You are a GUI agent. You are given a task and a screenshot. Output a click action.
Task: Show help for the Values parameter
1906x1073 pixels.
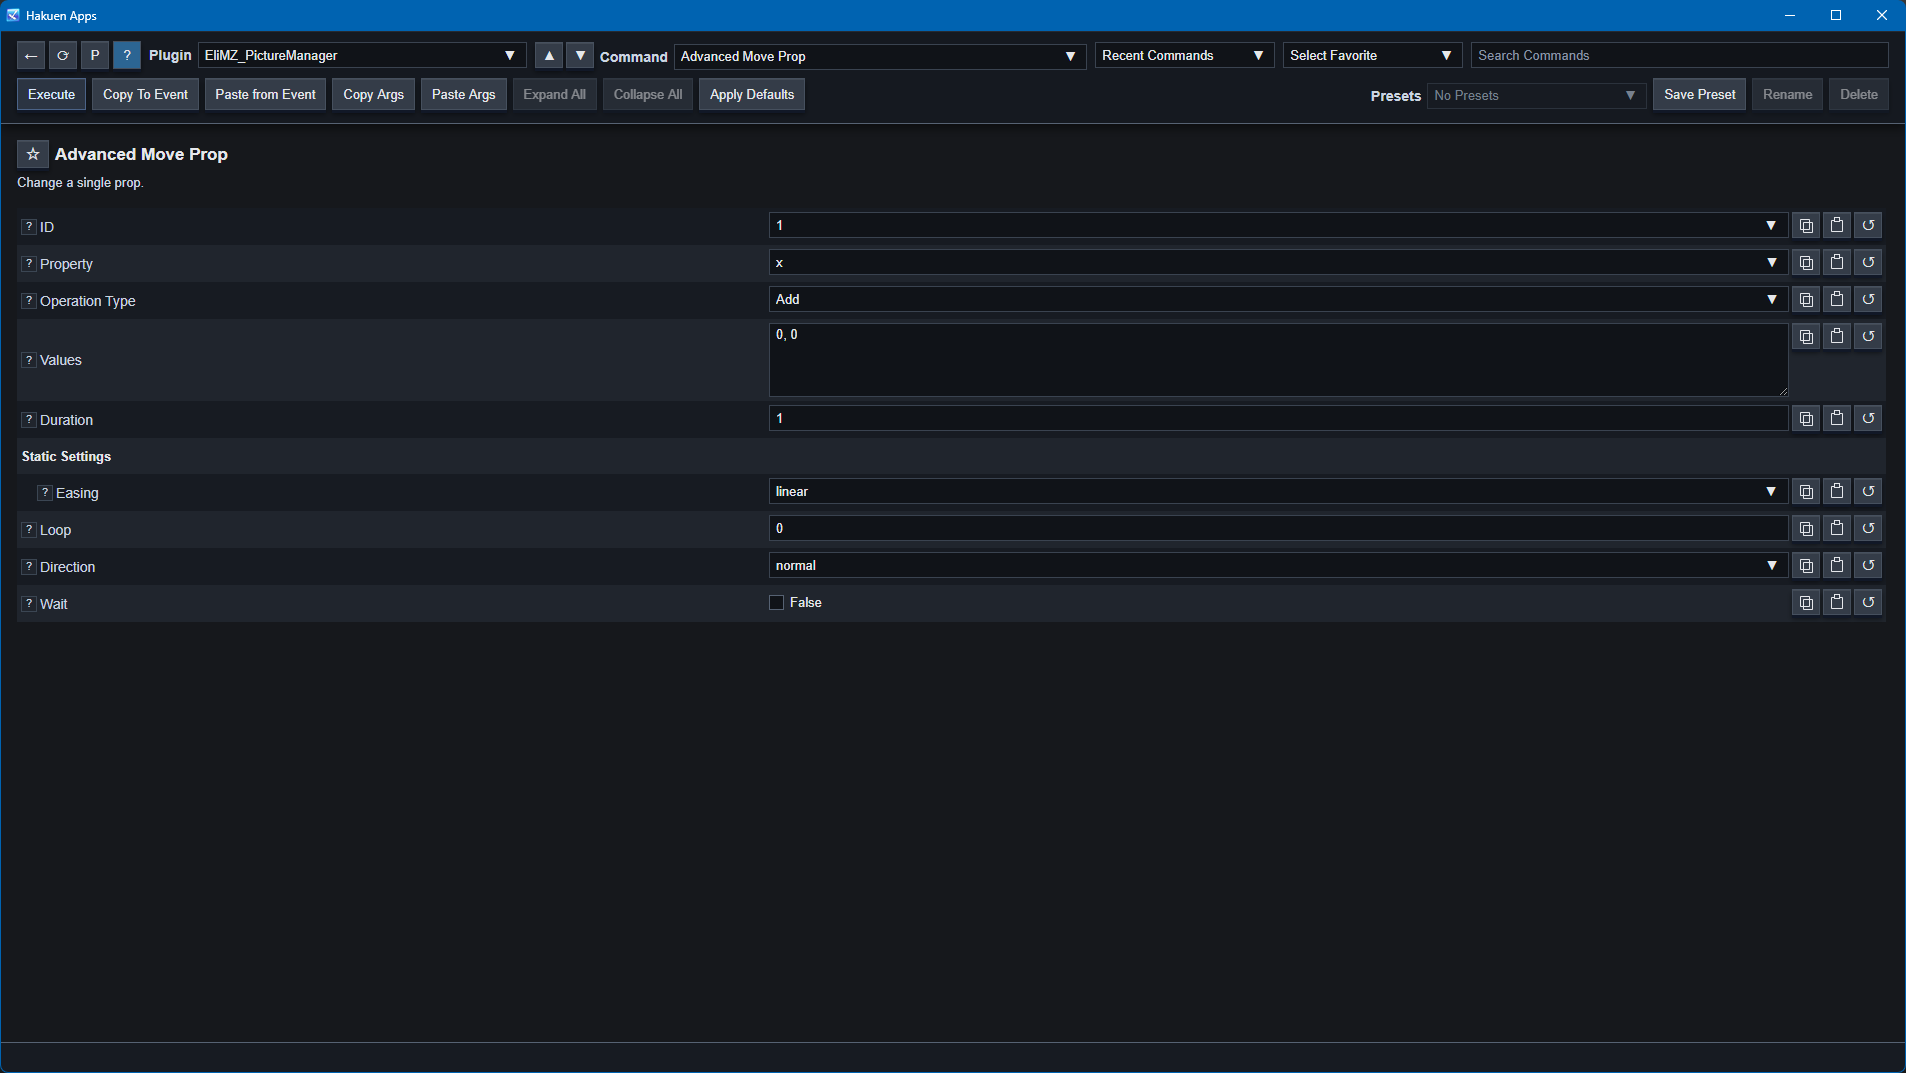(x=29, y=360)
